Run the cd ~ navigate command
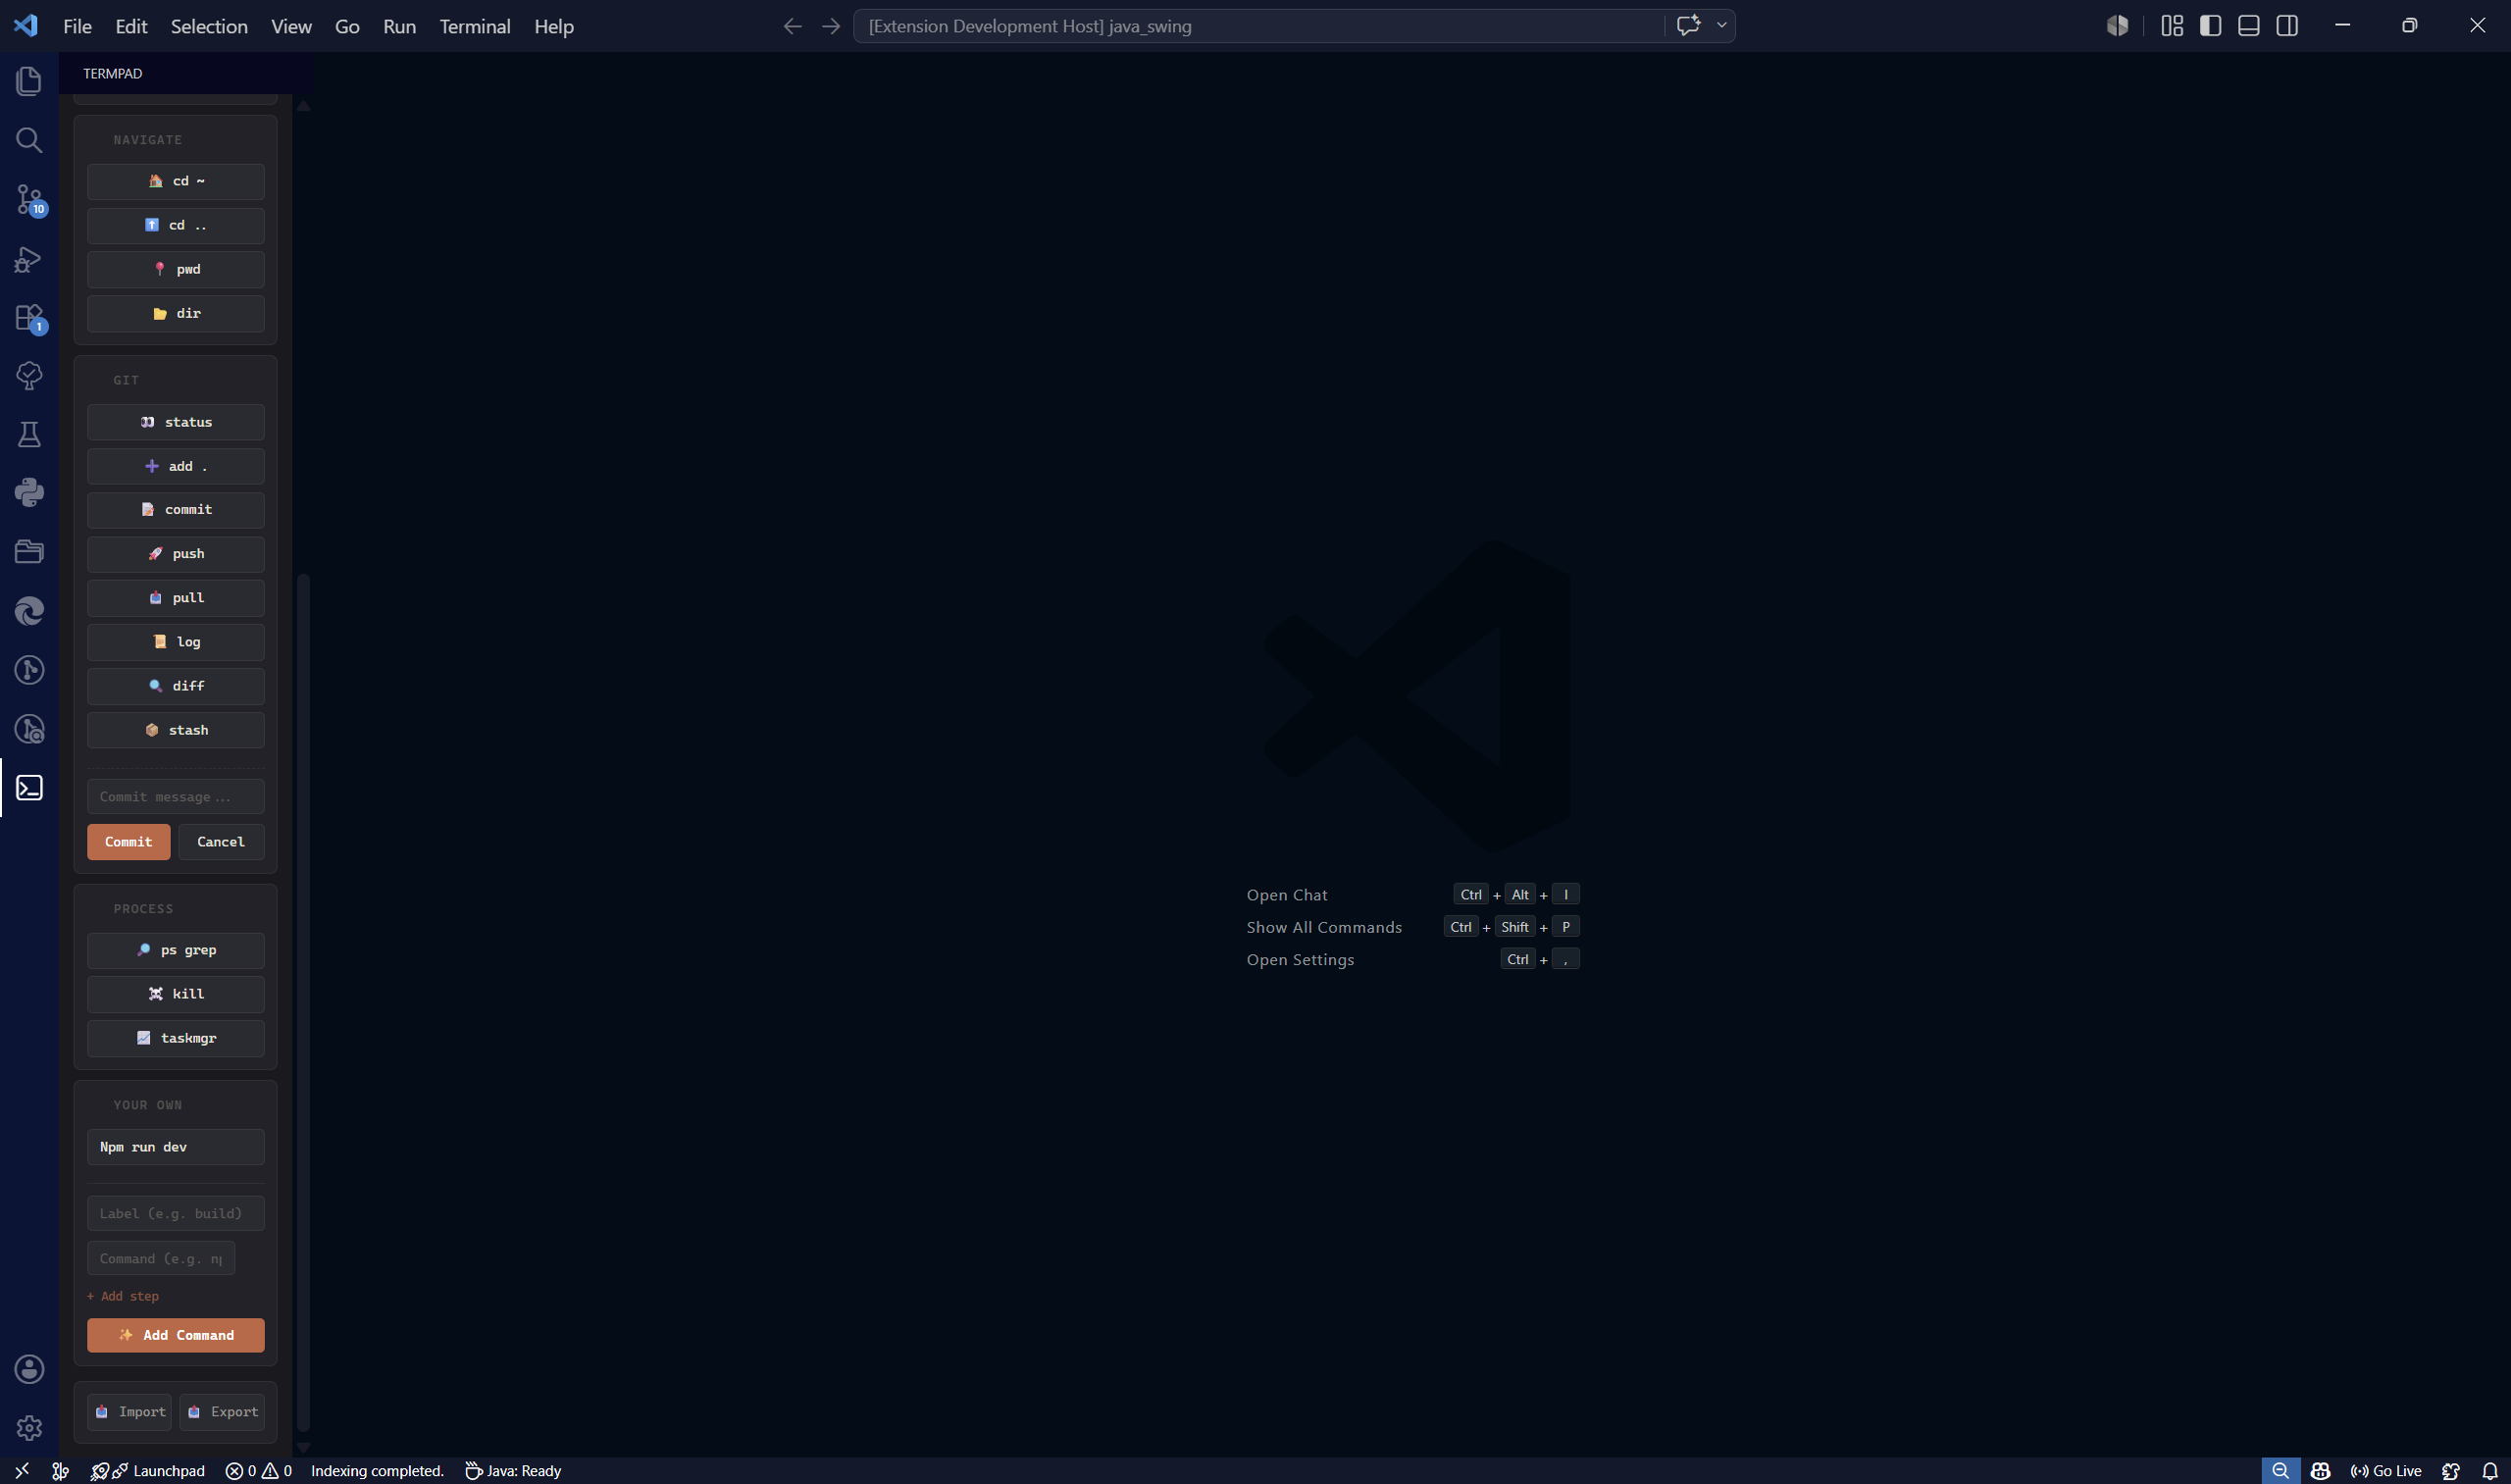The image size is (2511, 1484). tap(176, 181)
